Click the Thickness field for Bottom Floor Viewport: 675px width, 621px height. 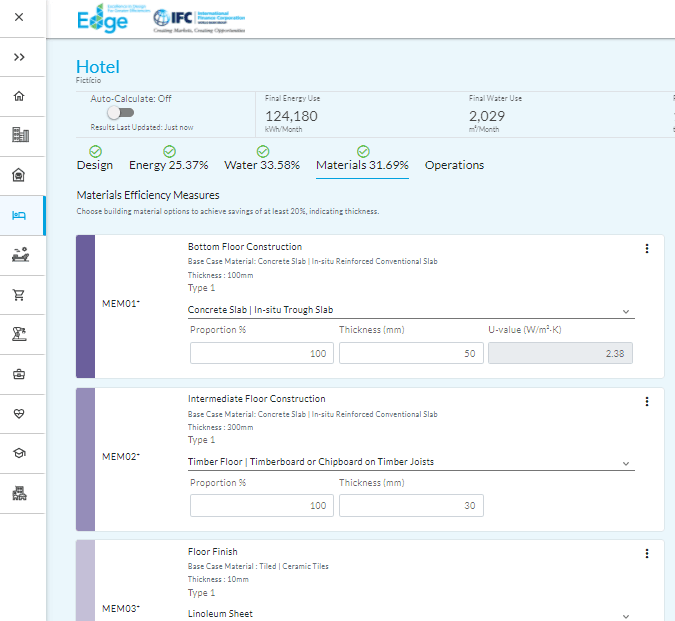point(411,353)
